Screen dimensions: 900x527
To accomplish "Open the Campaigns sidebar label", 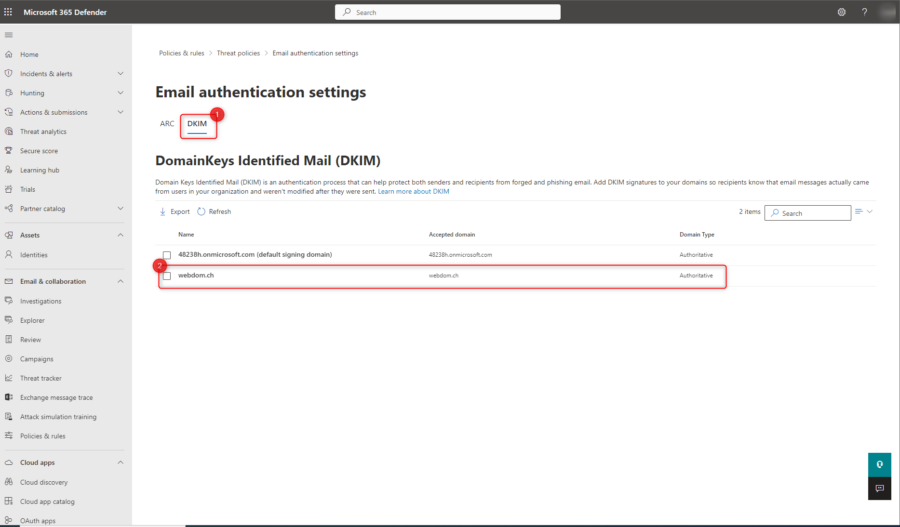I will pos(37,359).
